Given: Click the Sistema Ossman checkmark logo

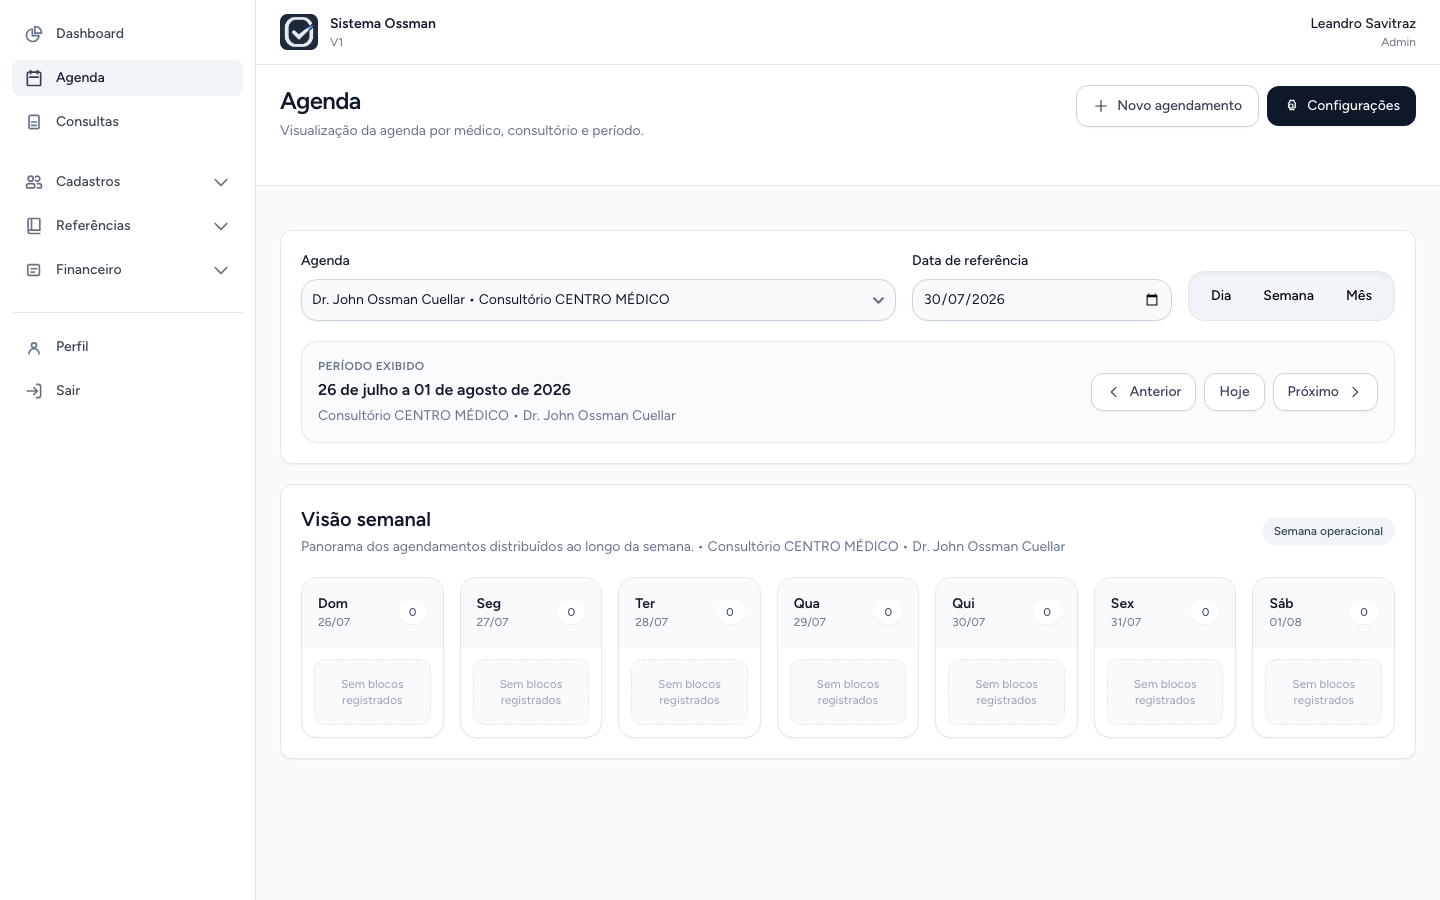Looking at the screenshot, I should (299, 32).
